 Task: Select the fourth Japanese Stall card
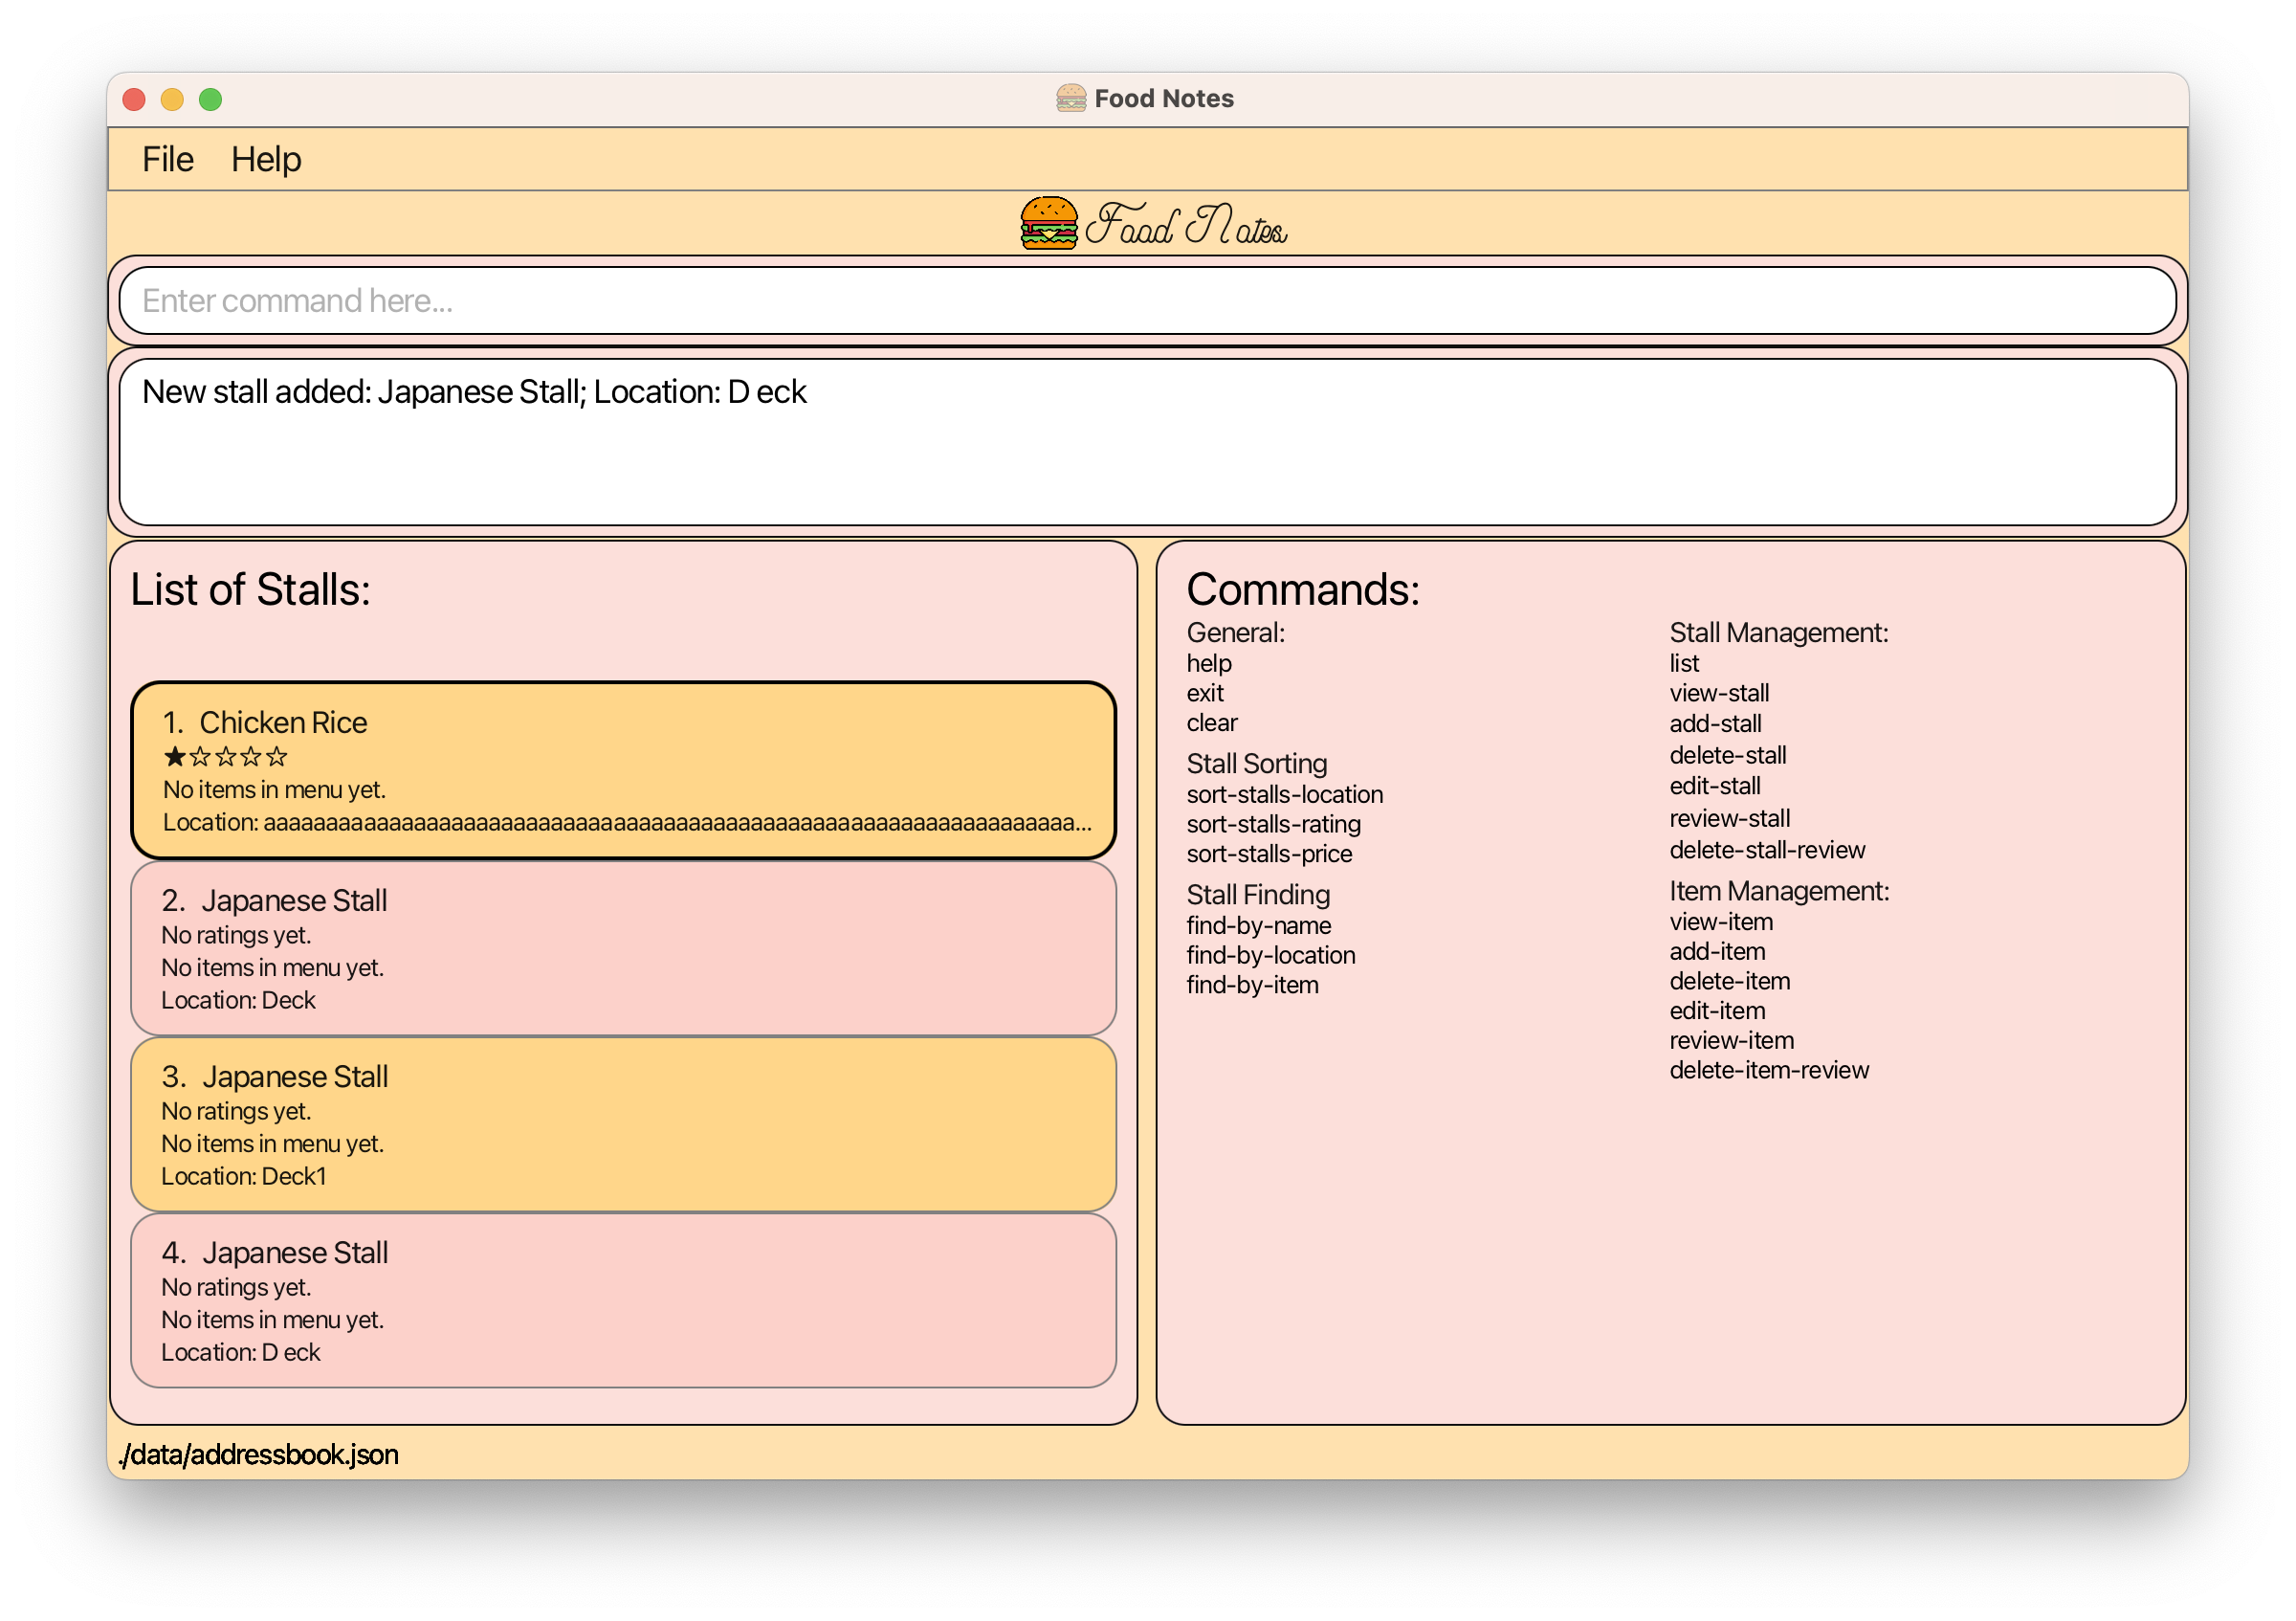[622, 1299]
